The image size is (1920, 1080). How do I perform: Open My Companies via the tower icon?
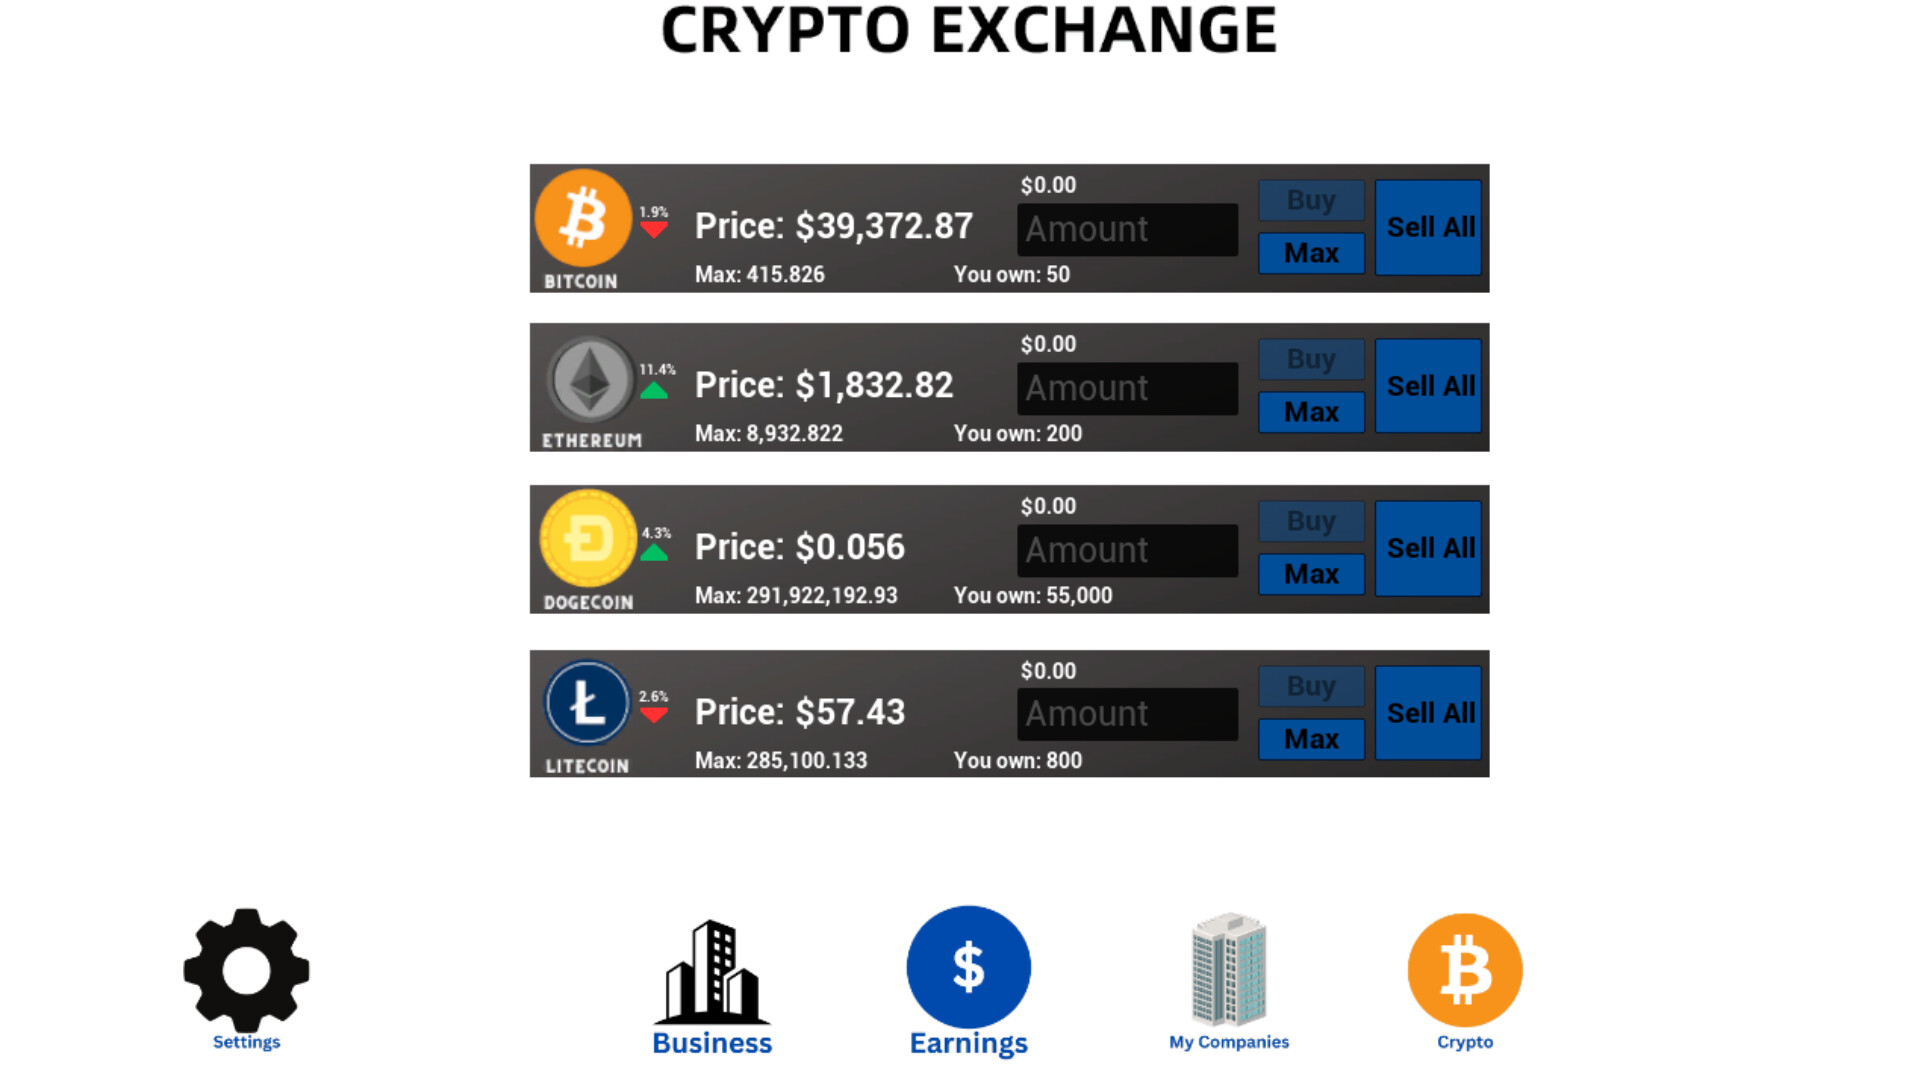tap(1229, 970)
